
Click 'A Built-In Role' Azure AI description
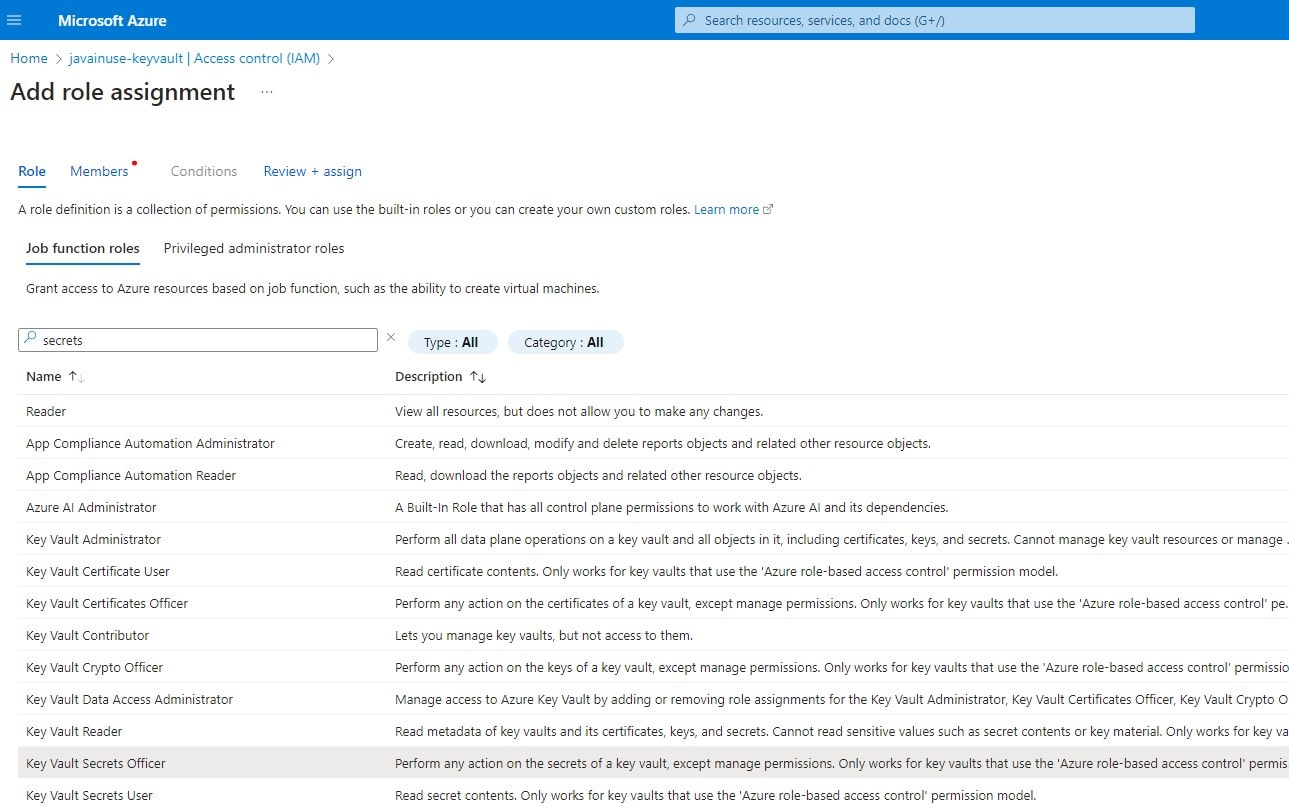pyautogui.click(x=671, y=507)
